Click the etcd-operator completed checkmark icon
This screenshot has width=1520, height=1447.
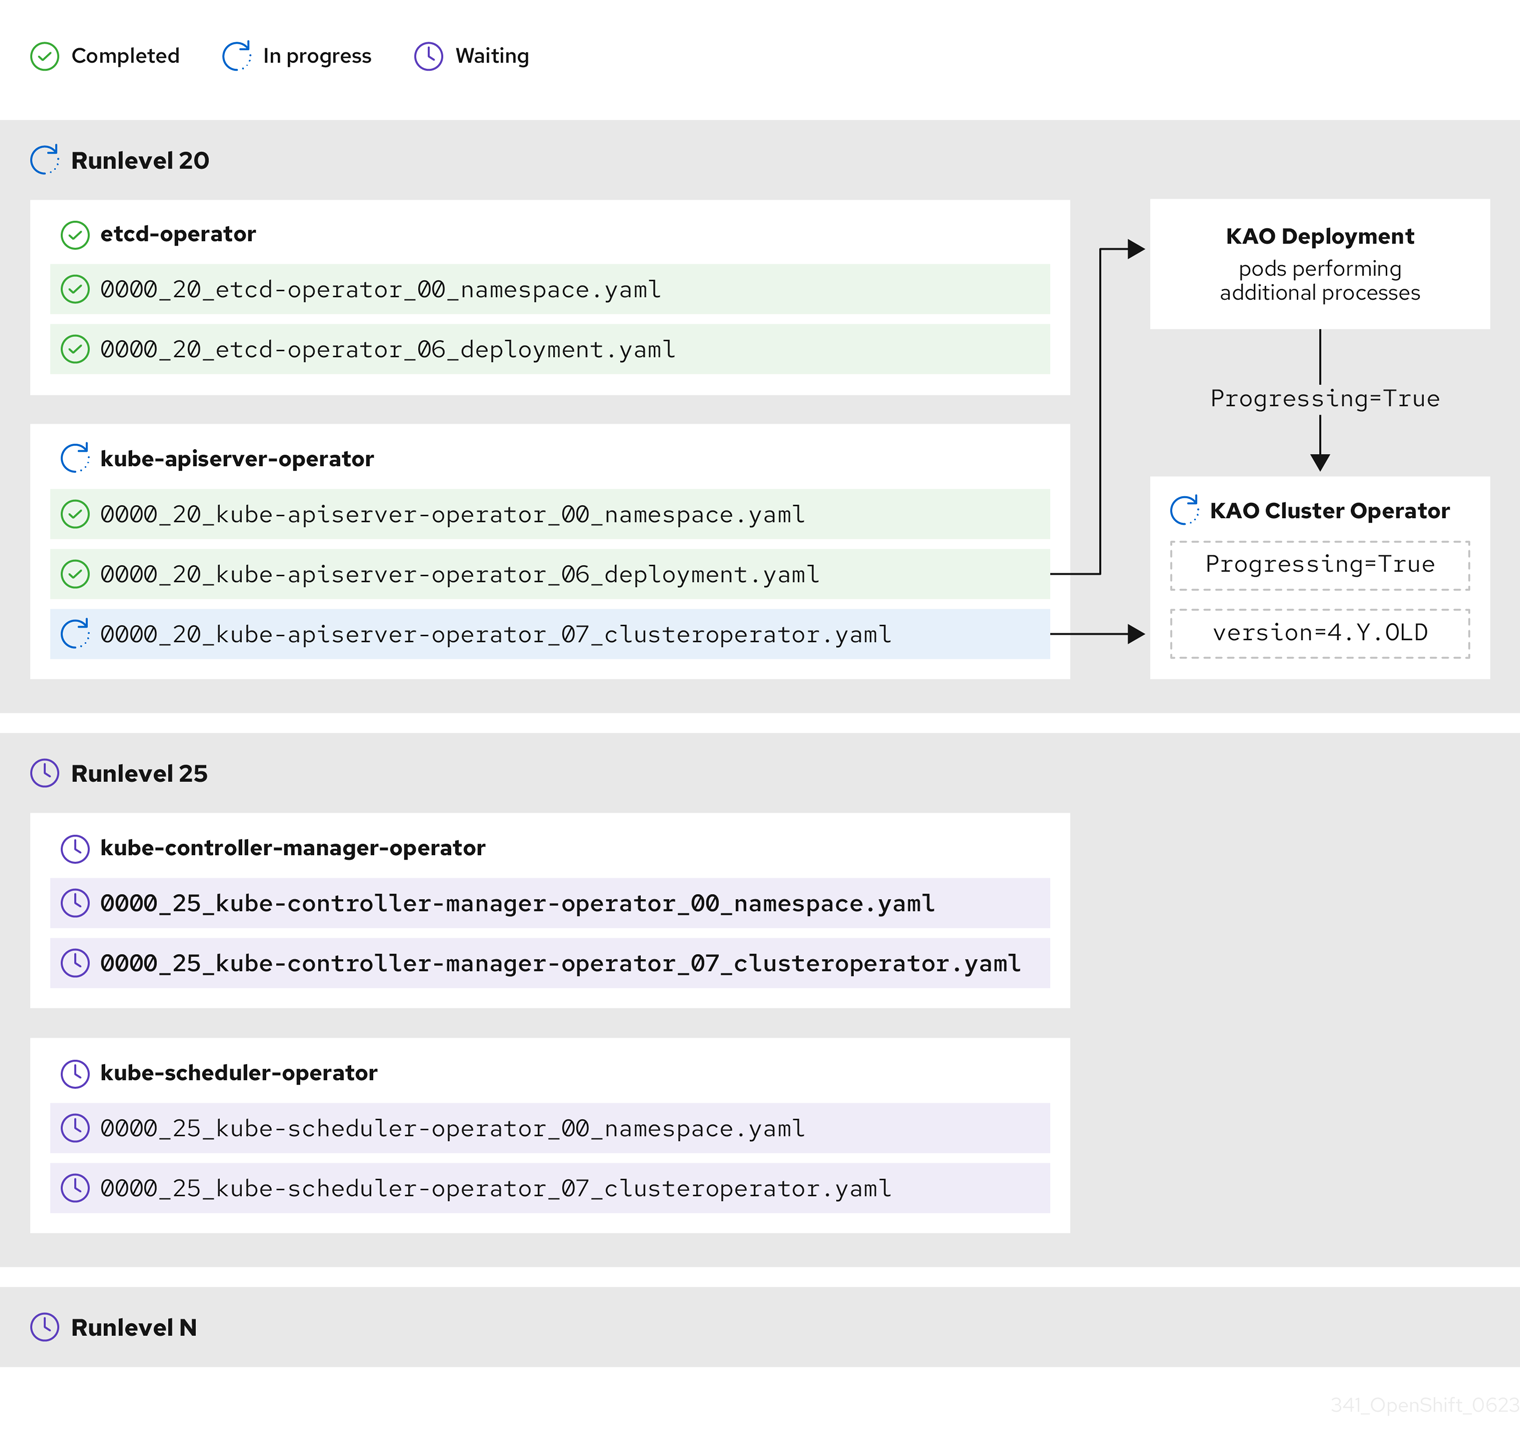coord(75,235)
